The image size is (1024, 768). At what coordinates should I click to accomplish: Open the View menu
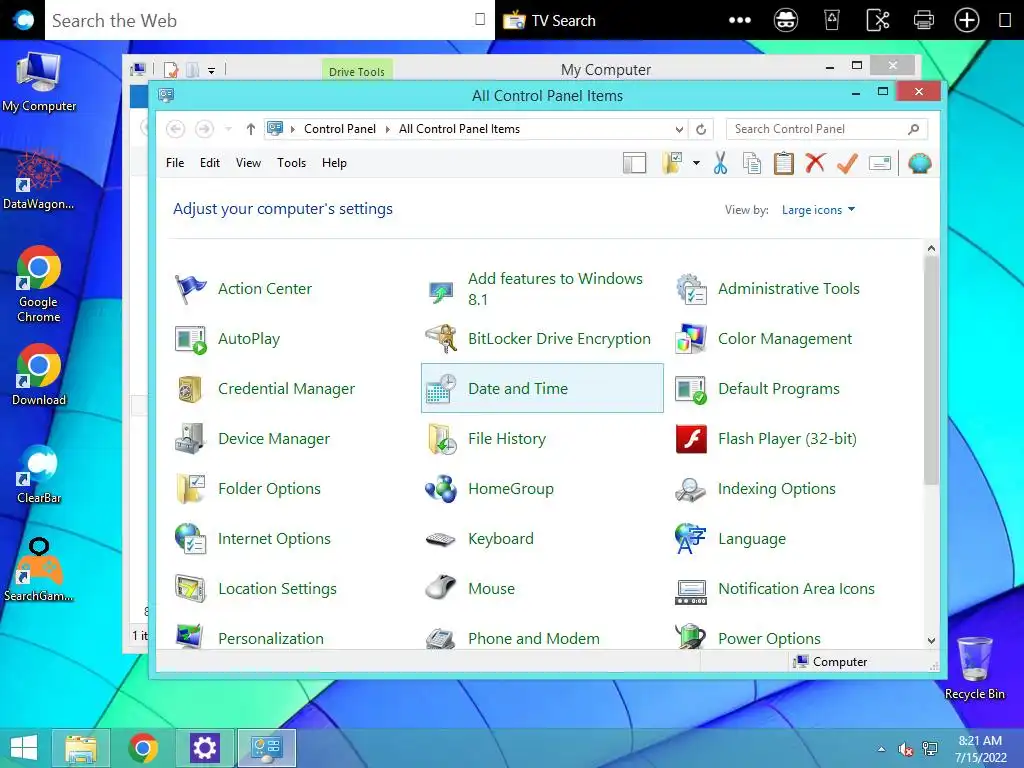tap(248, 163)
